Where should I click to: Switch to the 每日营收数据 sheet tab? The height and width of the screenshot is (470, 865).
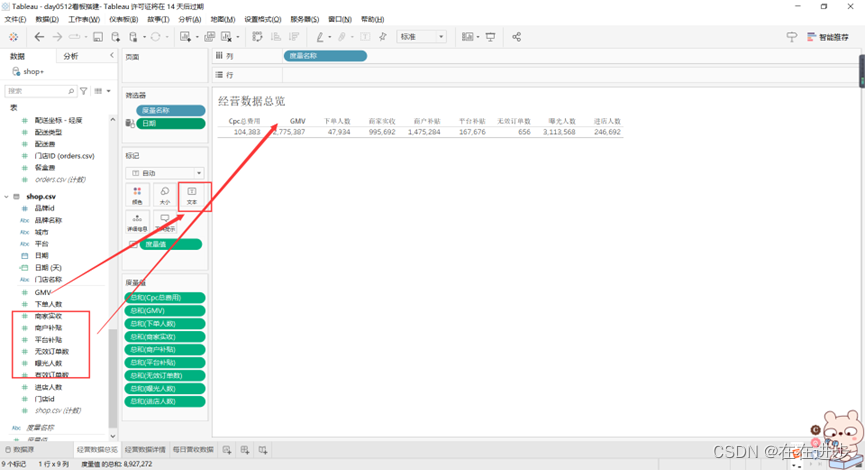[193, 450]
